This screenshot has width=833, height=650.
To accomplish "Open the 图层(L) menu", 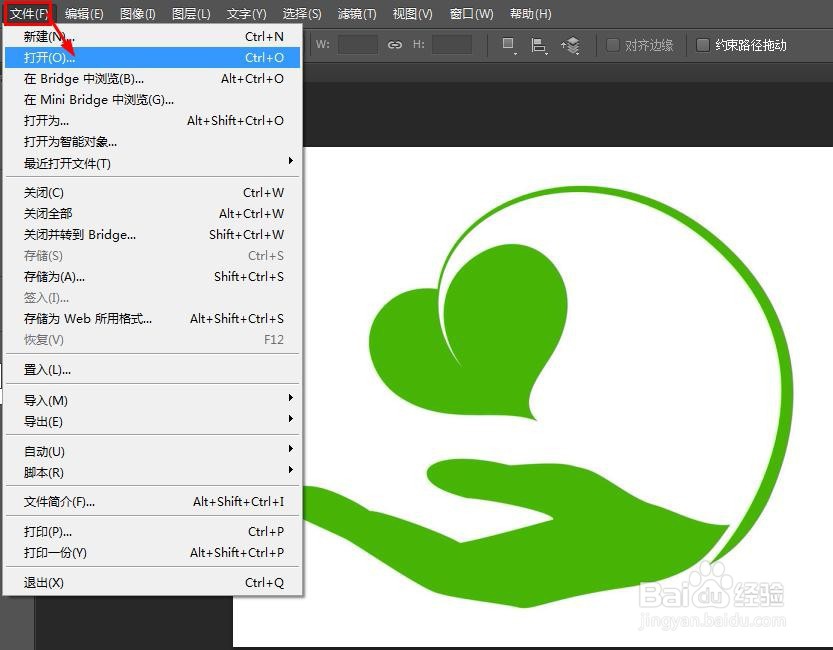I will click(191, 13).
